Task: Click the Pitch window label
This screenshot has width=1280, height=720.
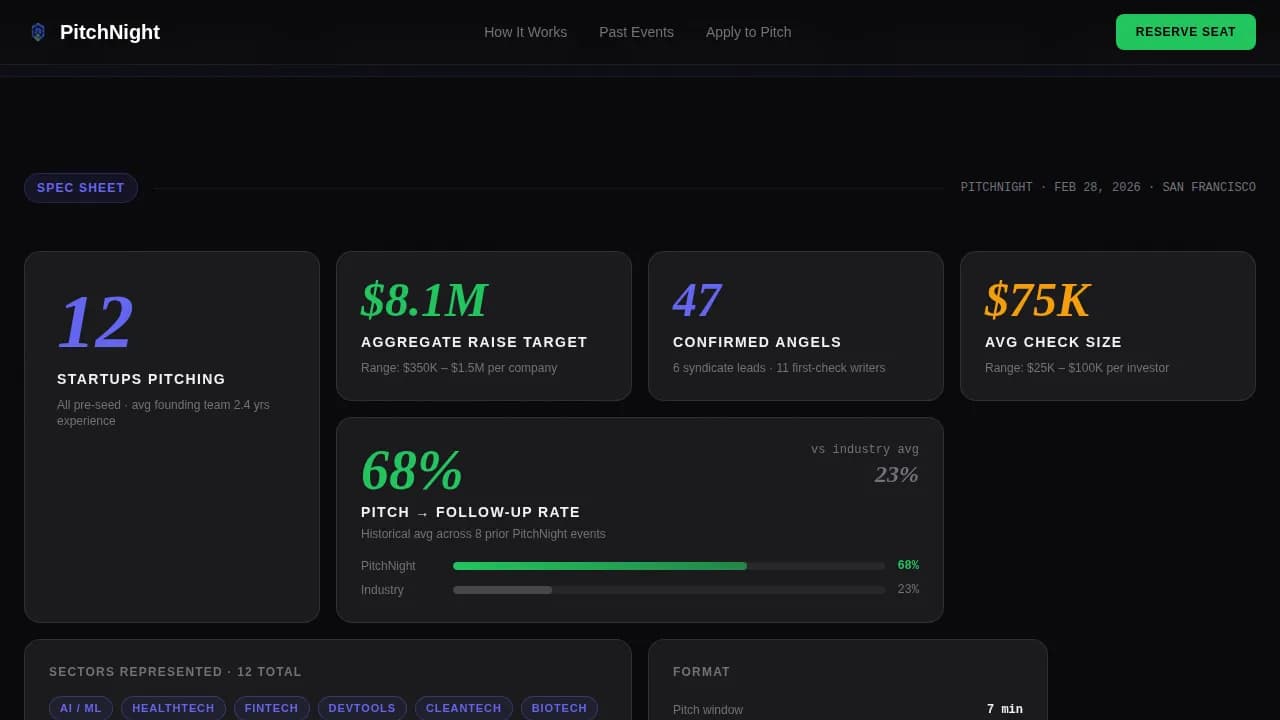Action: click(708, 710)
